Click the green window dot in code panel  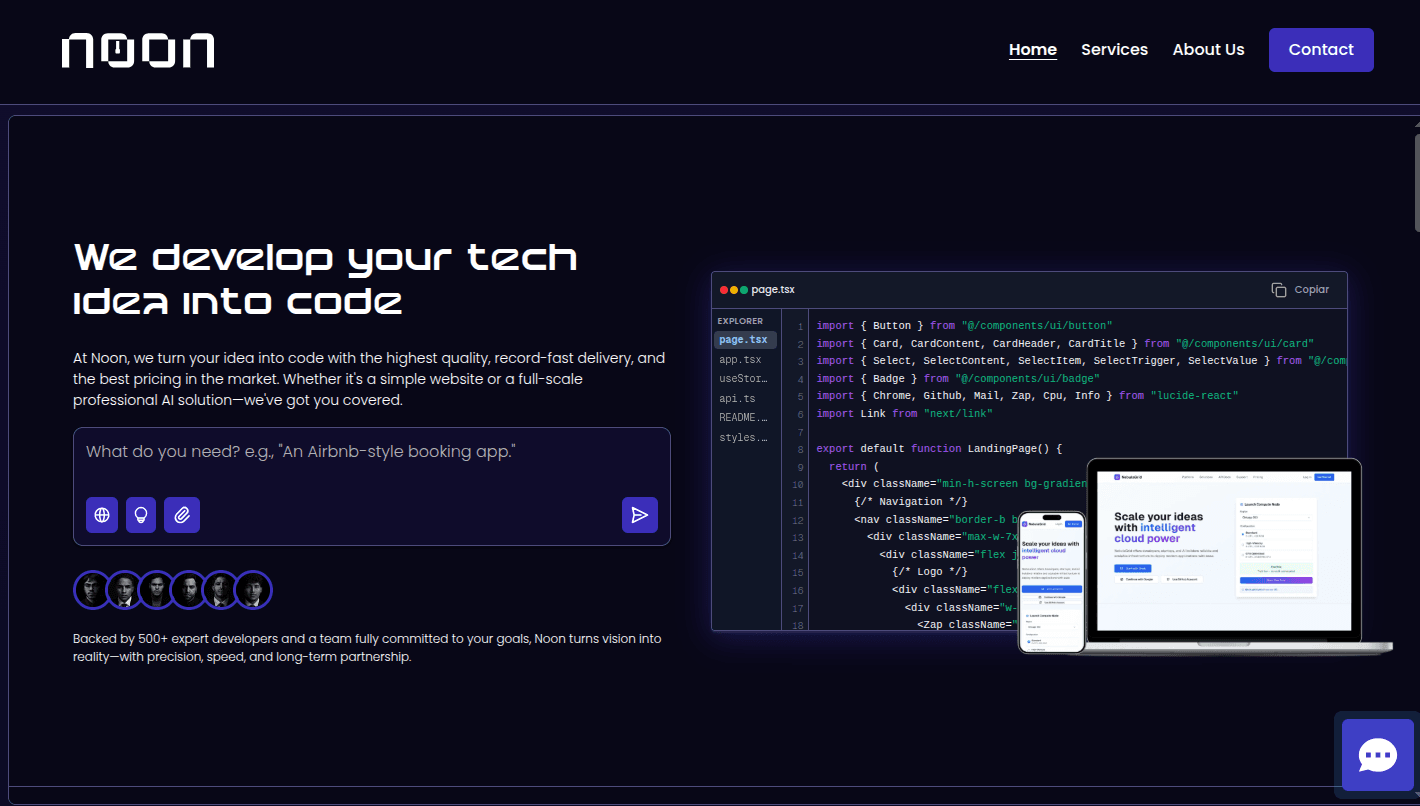(x=744, y=289)
